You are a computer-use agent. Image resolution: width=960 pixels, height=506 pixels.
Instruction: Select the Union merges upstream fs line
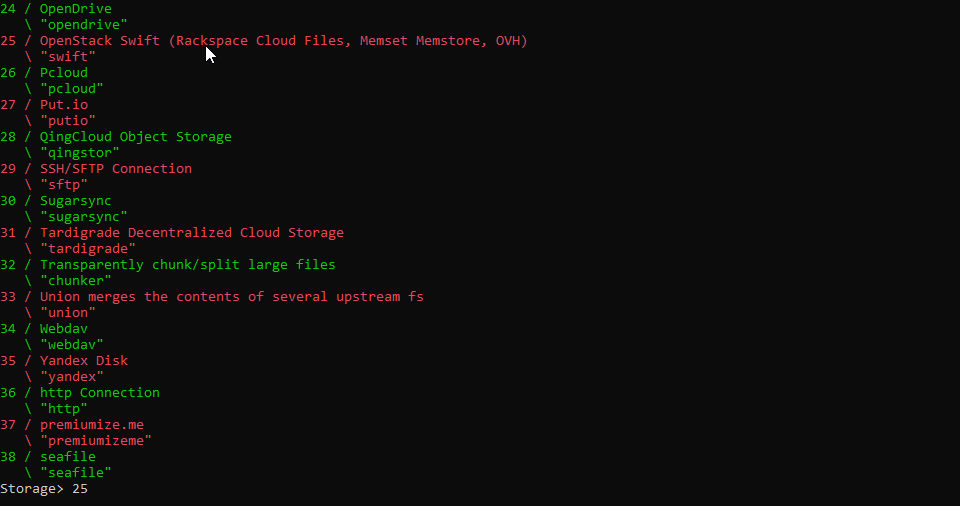point(231,297)
